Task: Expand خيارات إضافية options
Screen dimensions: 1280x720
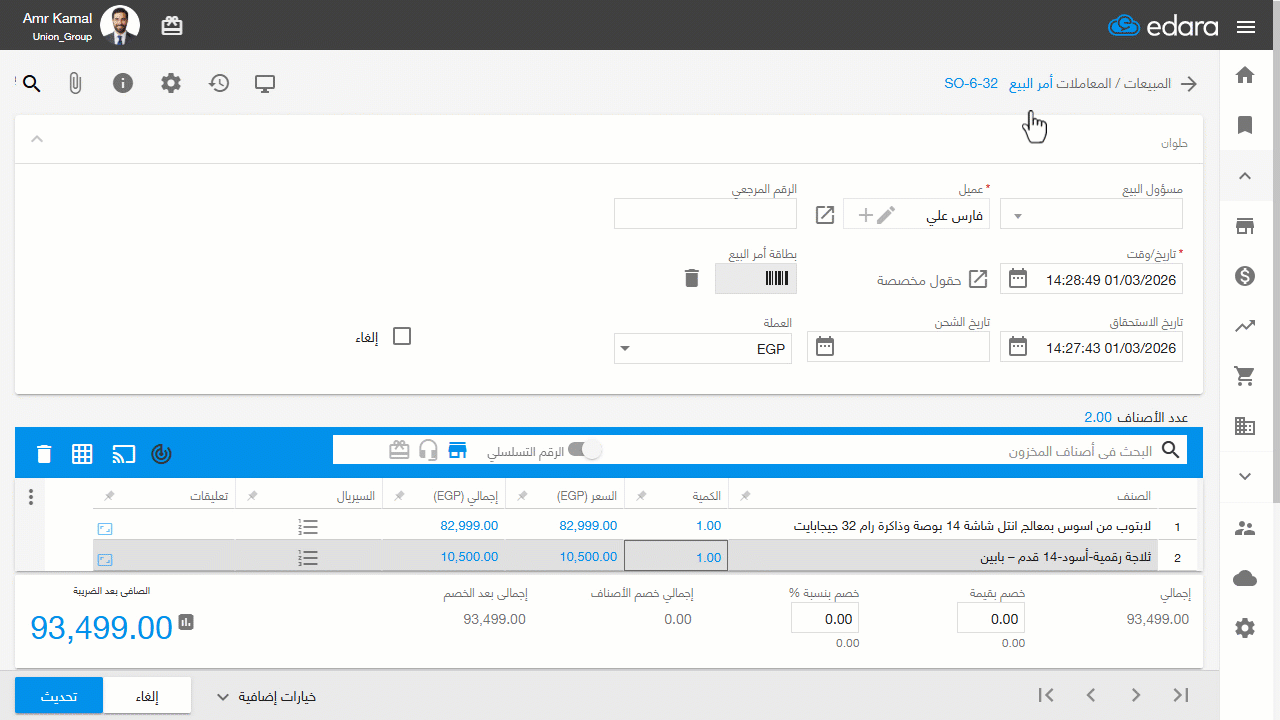Action: point(266,697)
